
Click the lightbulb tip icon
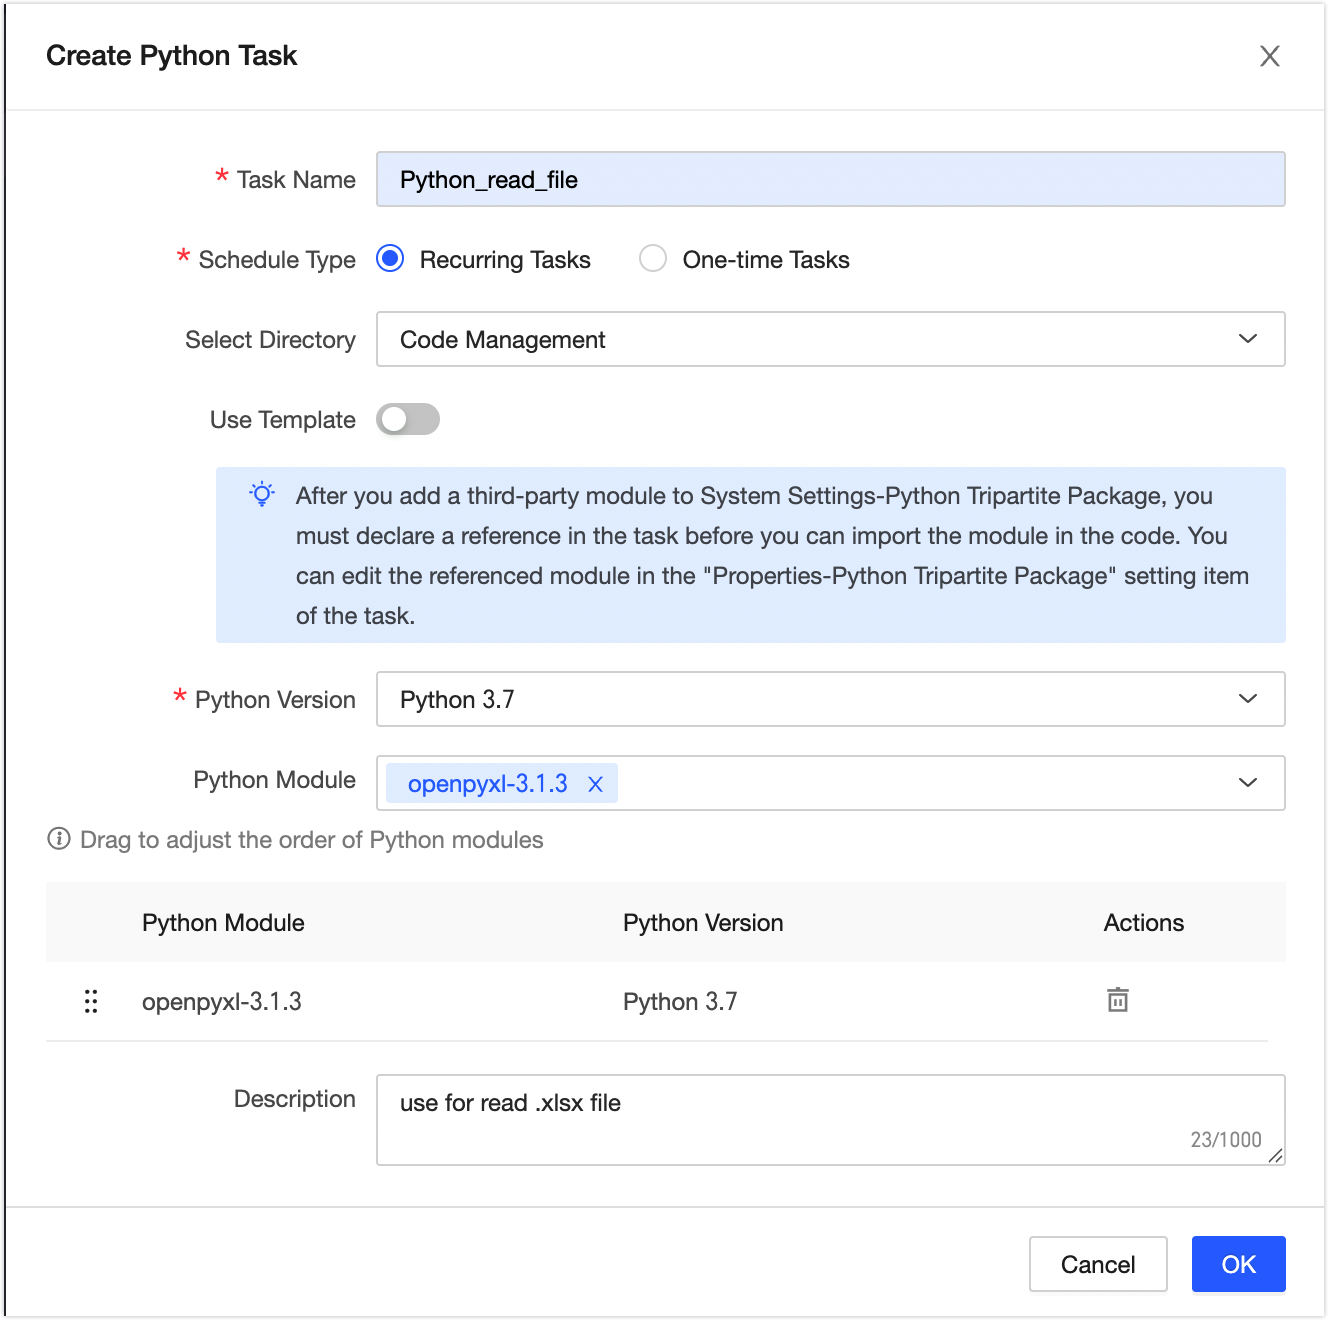(x=262, y=494)
